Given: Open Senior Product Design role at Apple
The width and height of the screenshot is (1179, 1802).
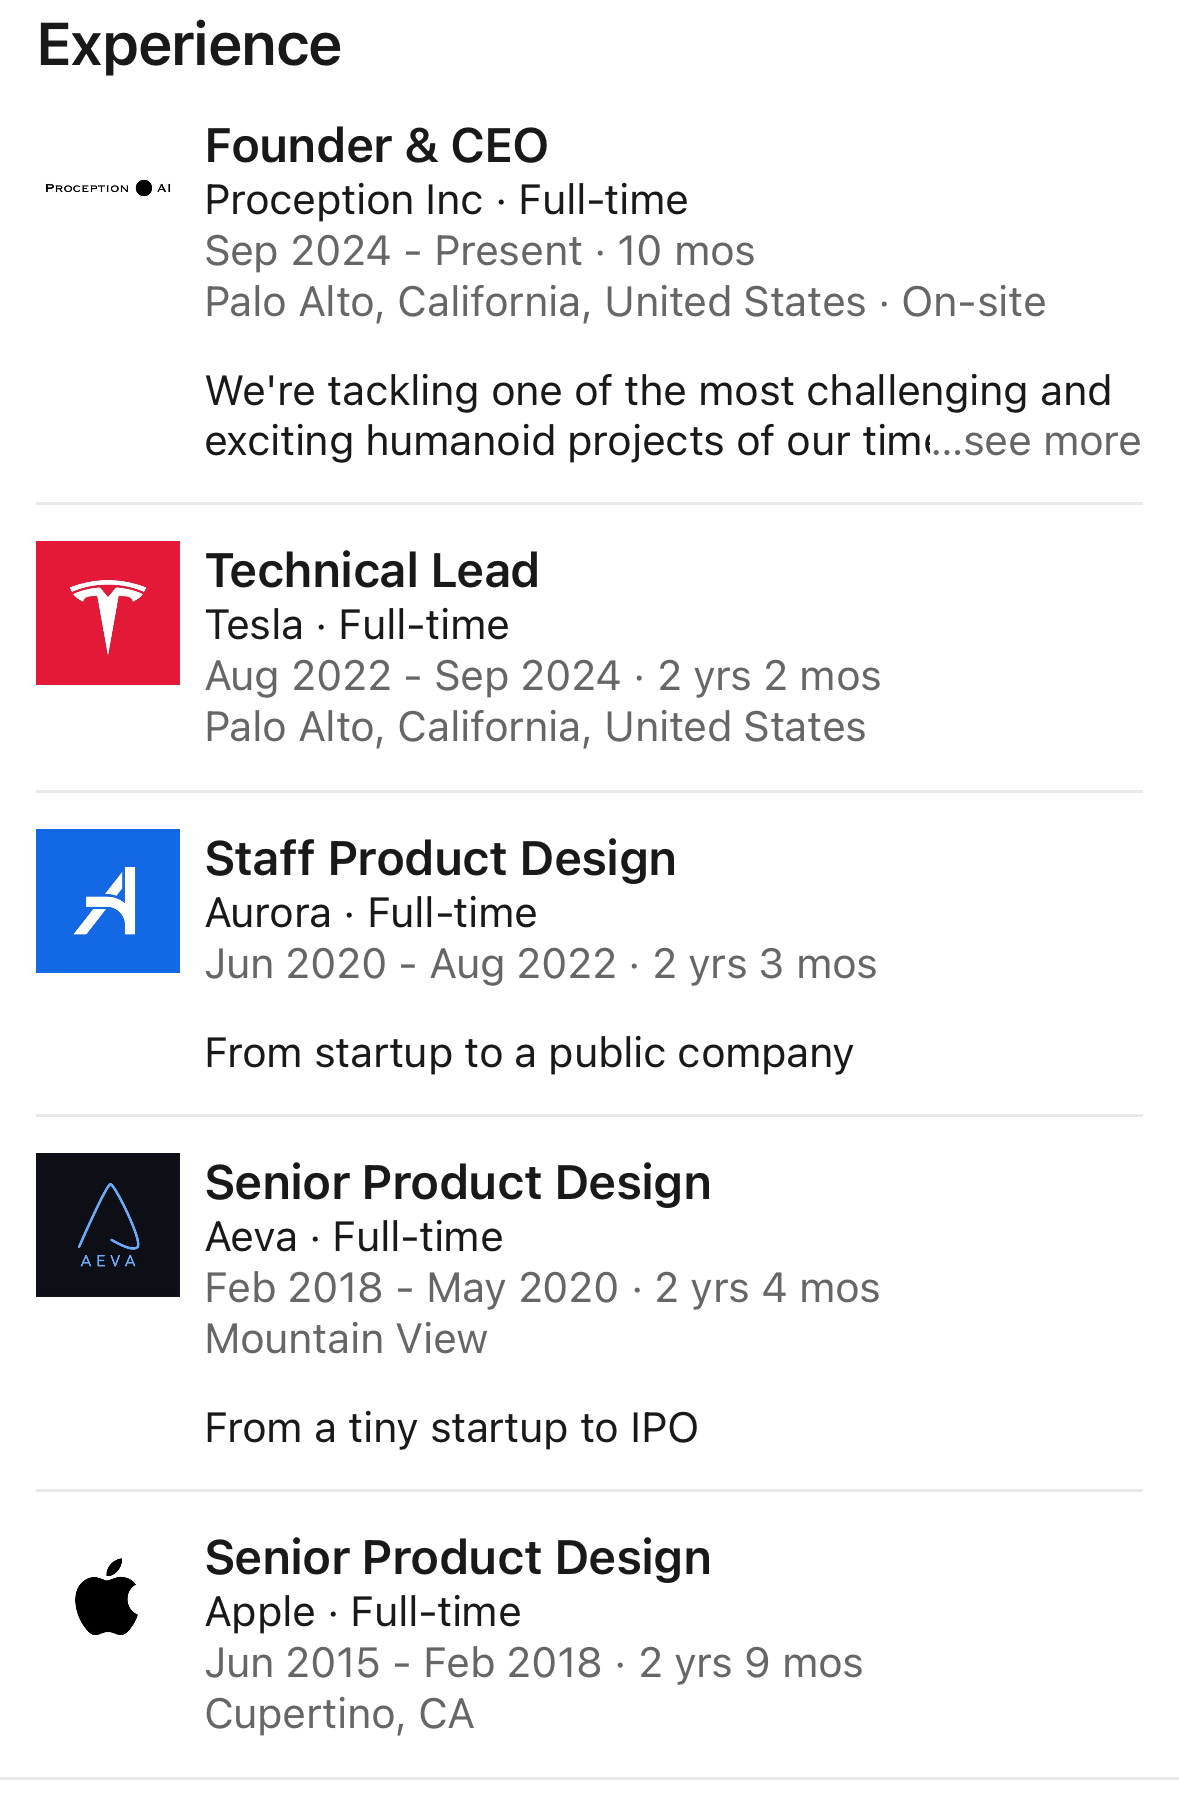Looking at the screenshot, I should (x=457, y=1558).
